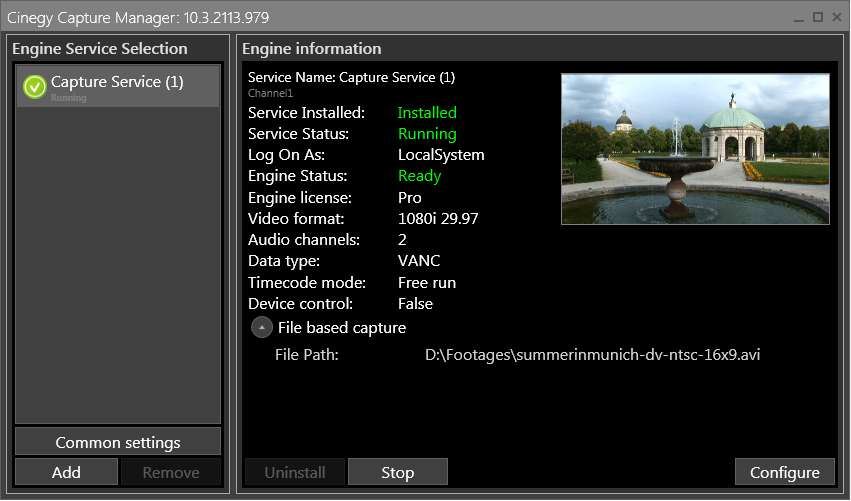Click the 'False' device control value
Viewport: 851px width, 501px height.
[415, 304]
